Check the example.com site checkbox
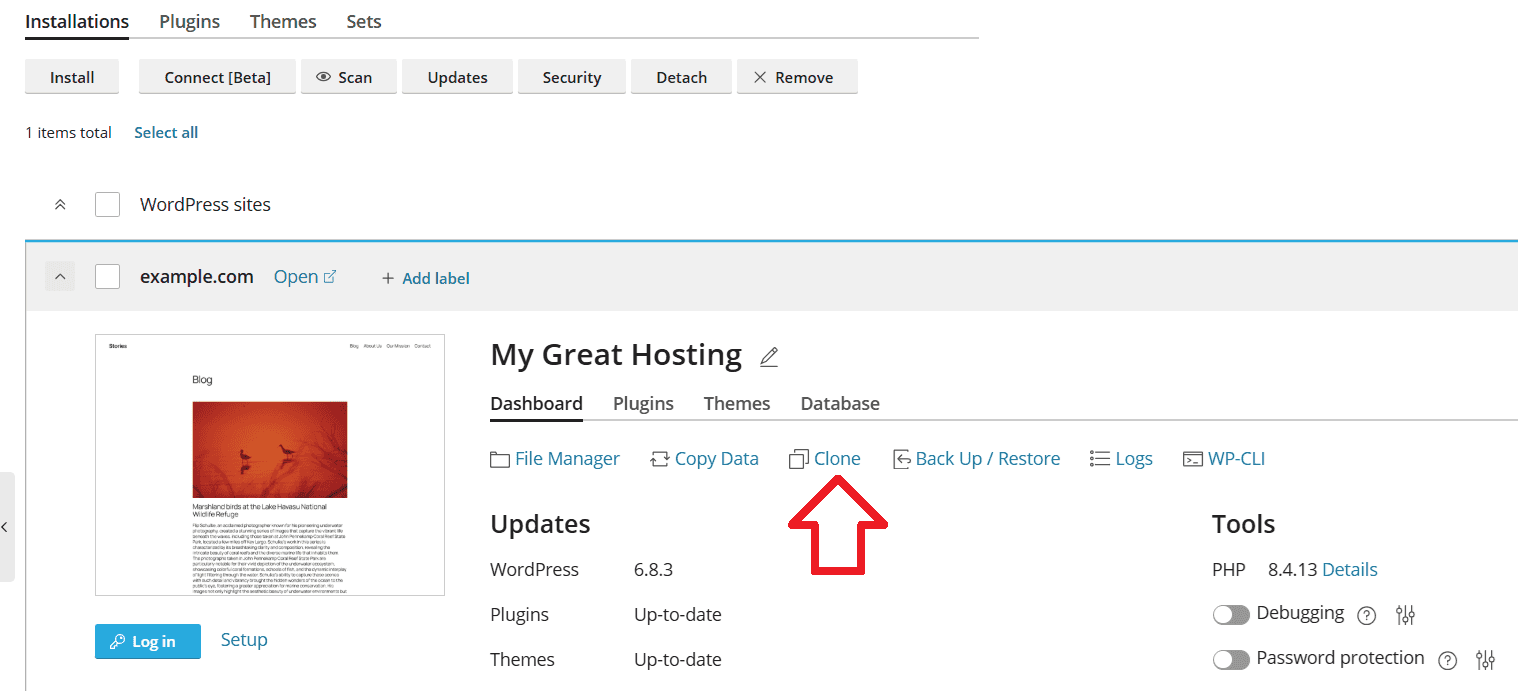1518x691 pixels. tap(107, 277)
